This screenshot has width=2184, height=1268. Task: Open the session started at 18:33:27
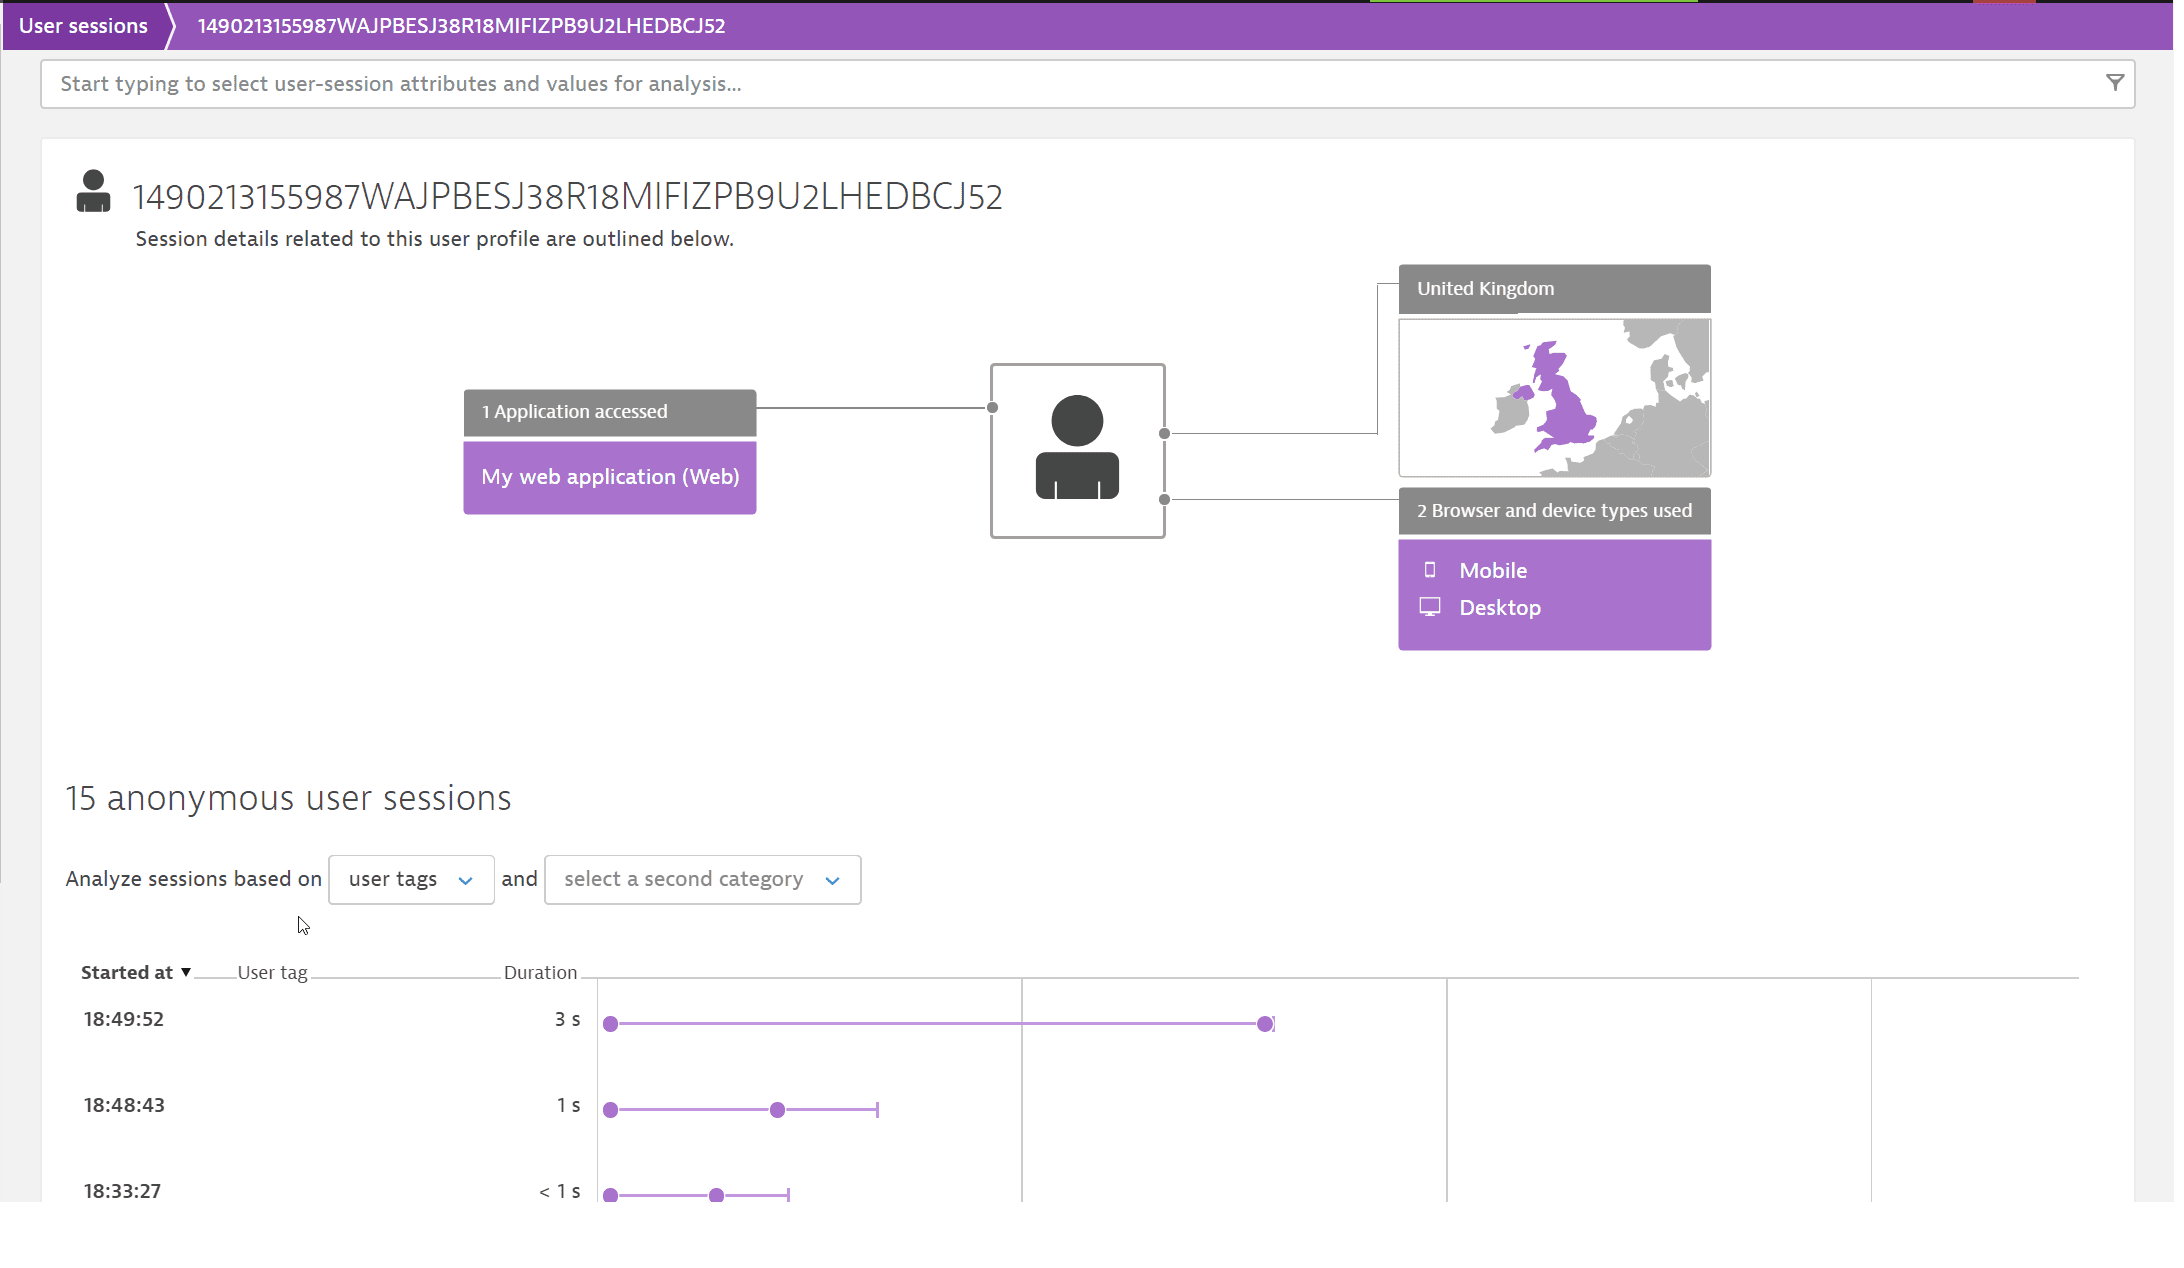point(122,1191)
